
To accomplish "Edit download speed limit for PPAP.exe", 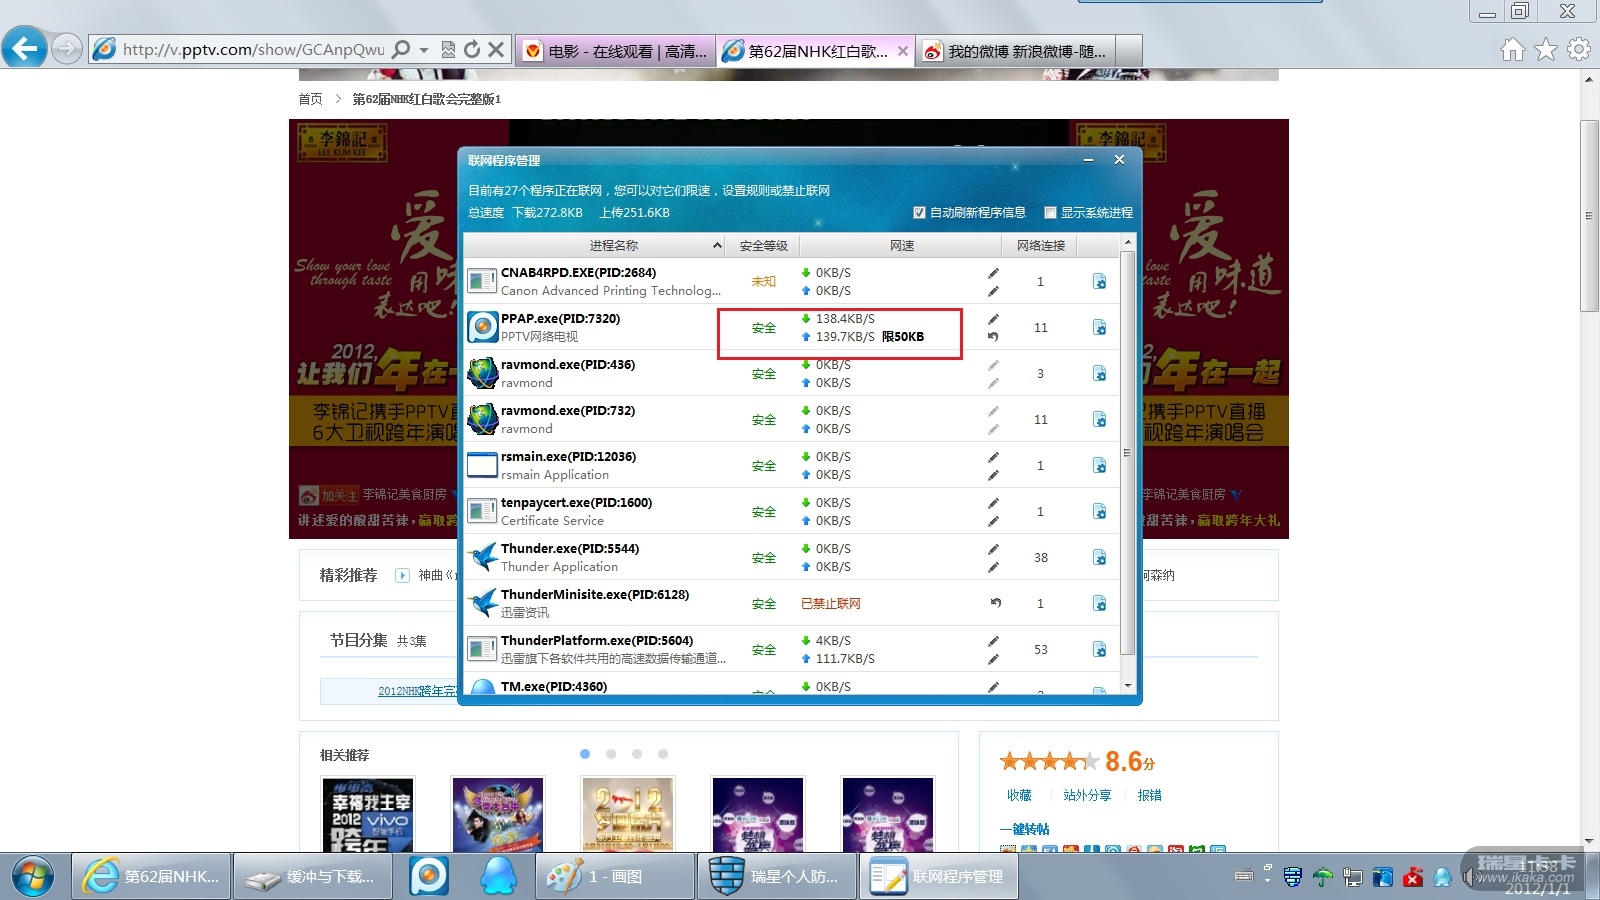I will (993, 319).
